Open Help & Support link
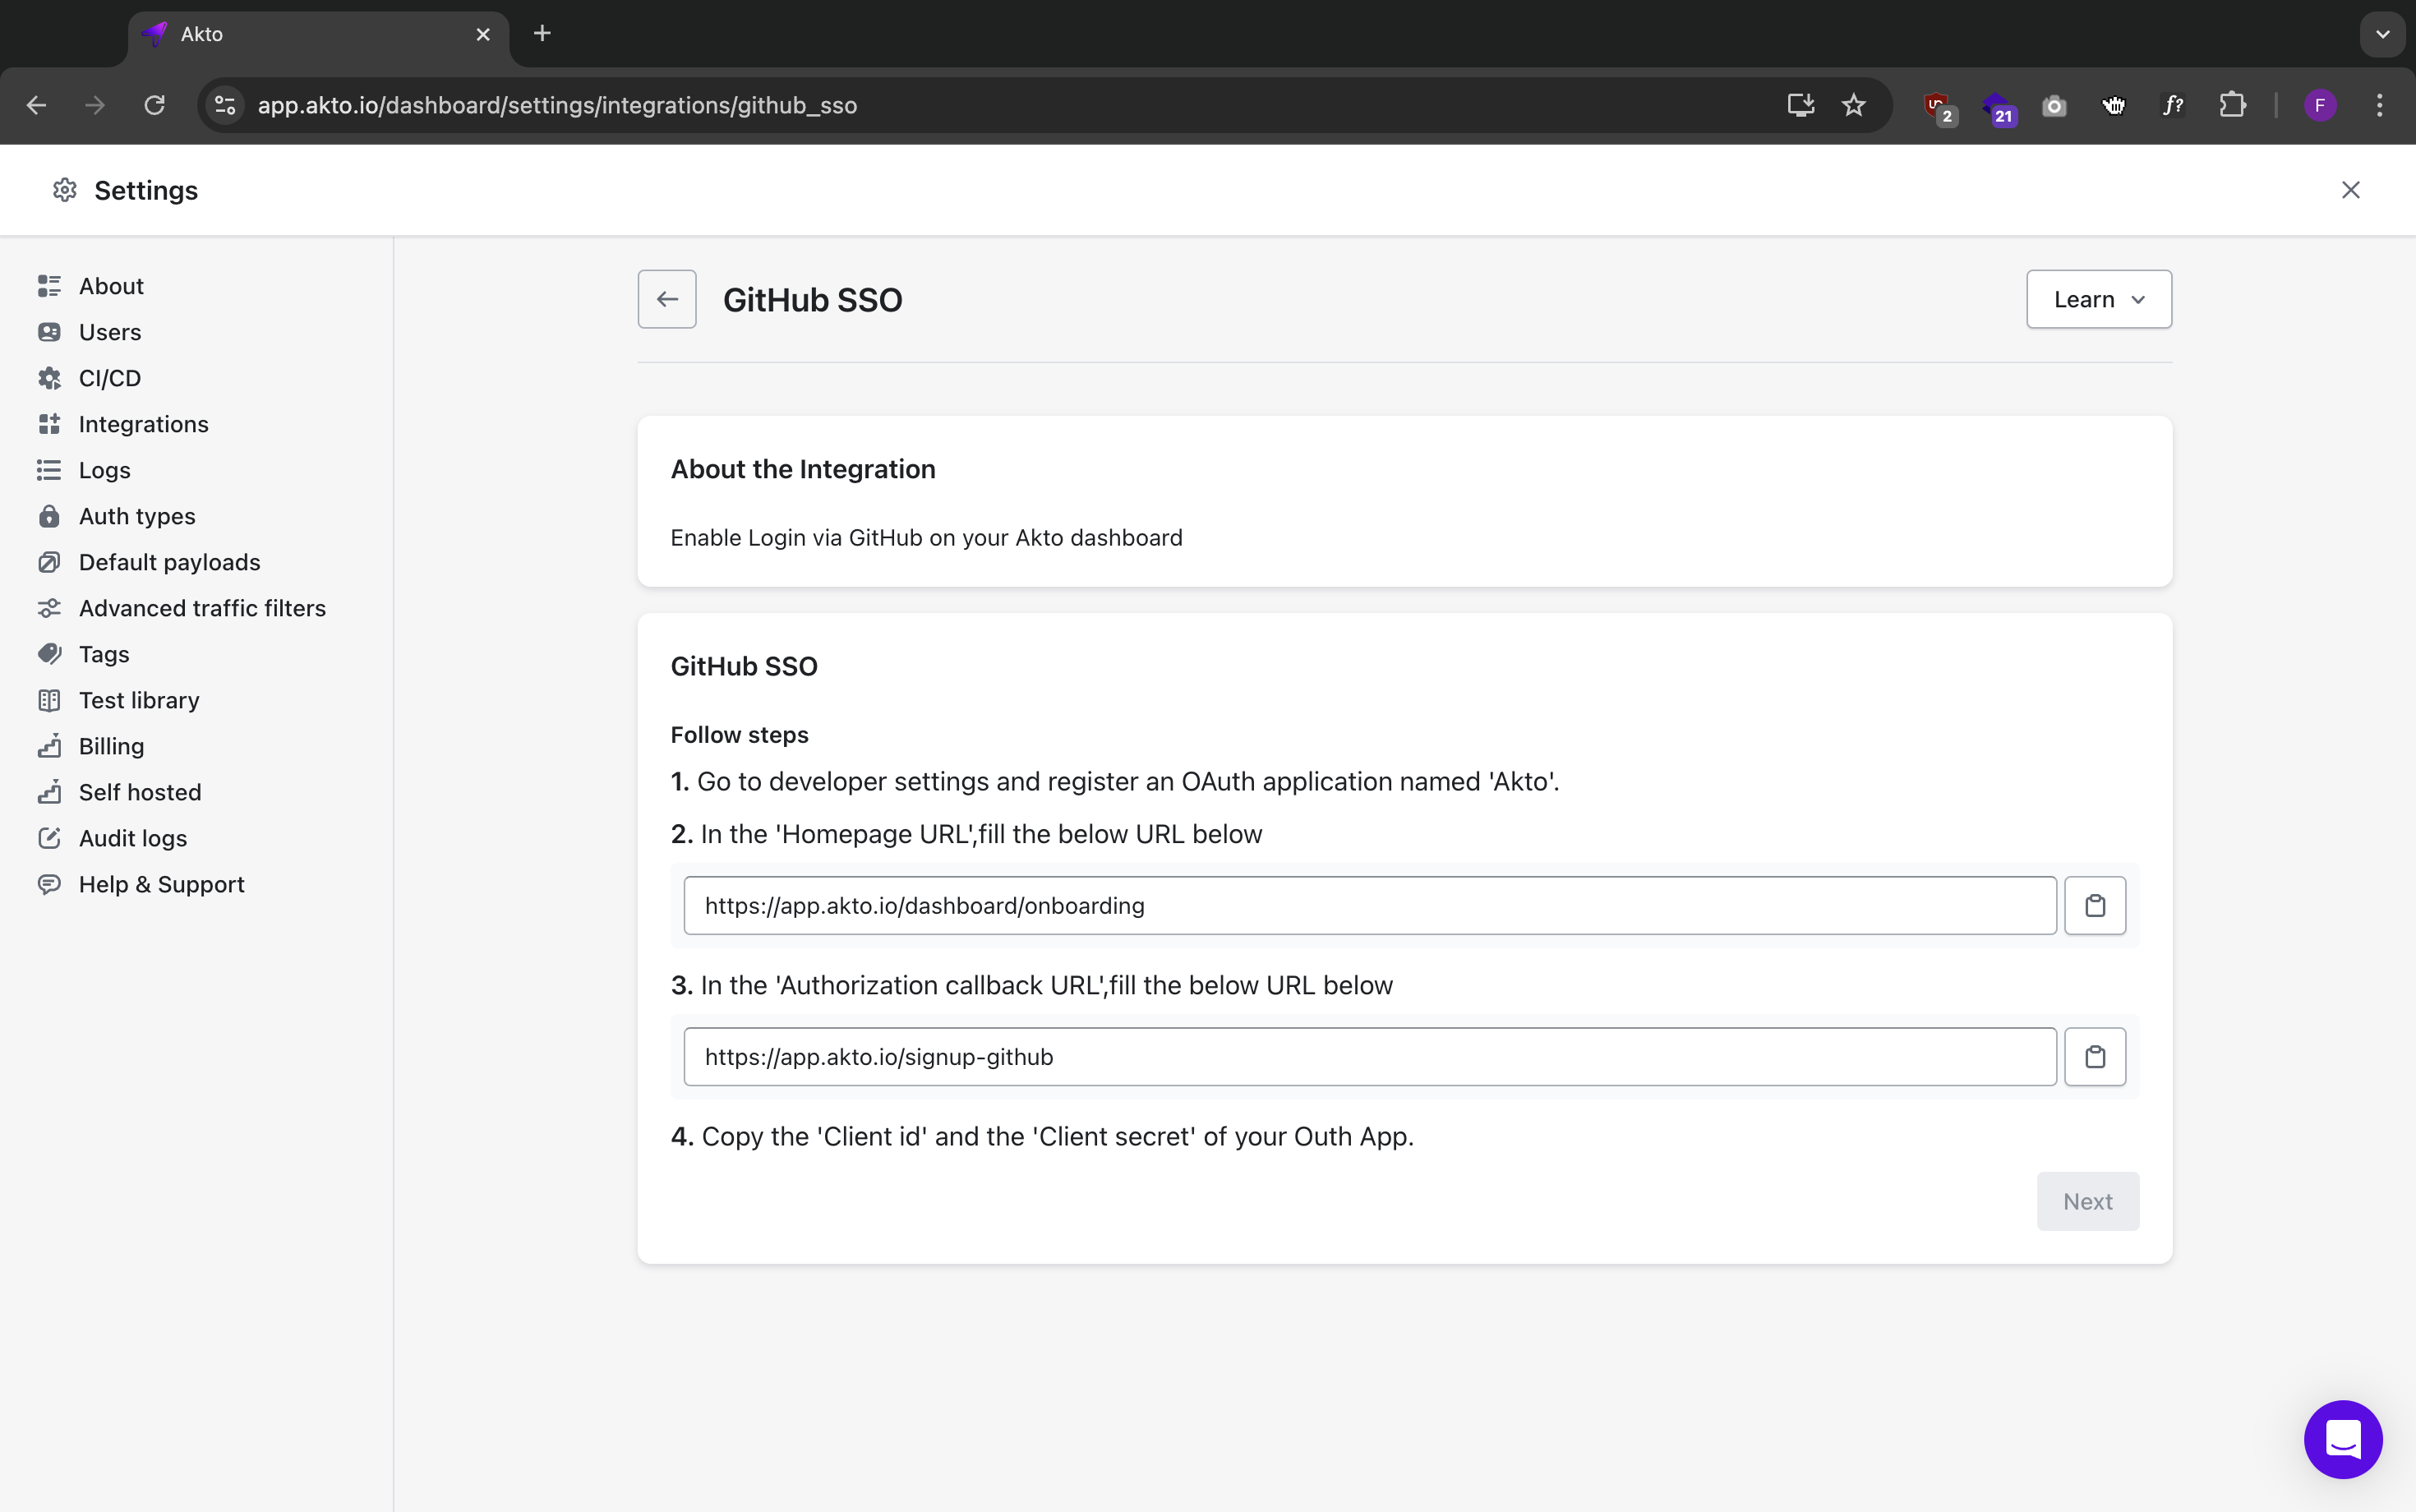This screenshot has width=2416, height=1512. coord(161,884)
